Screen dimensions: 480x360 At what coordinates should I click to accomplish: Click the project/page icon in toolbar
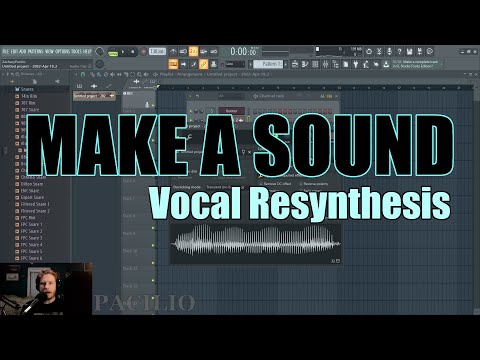pos(346,64)
